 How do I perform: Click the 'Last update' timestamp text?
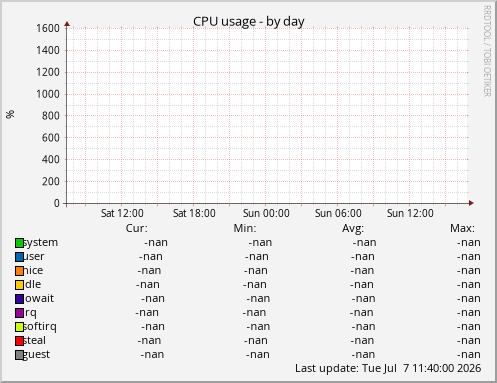tap(388, 368)
